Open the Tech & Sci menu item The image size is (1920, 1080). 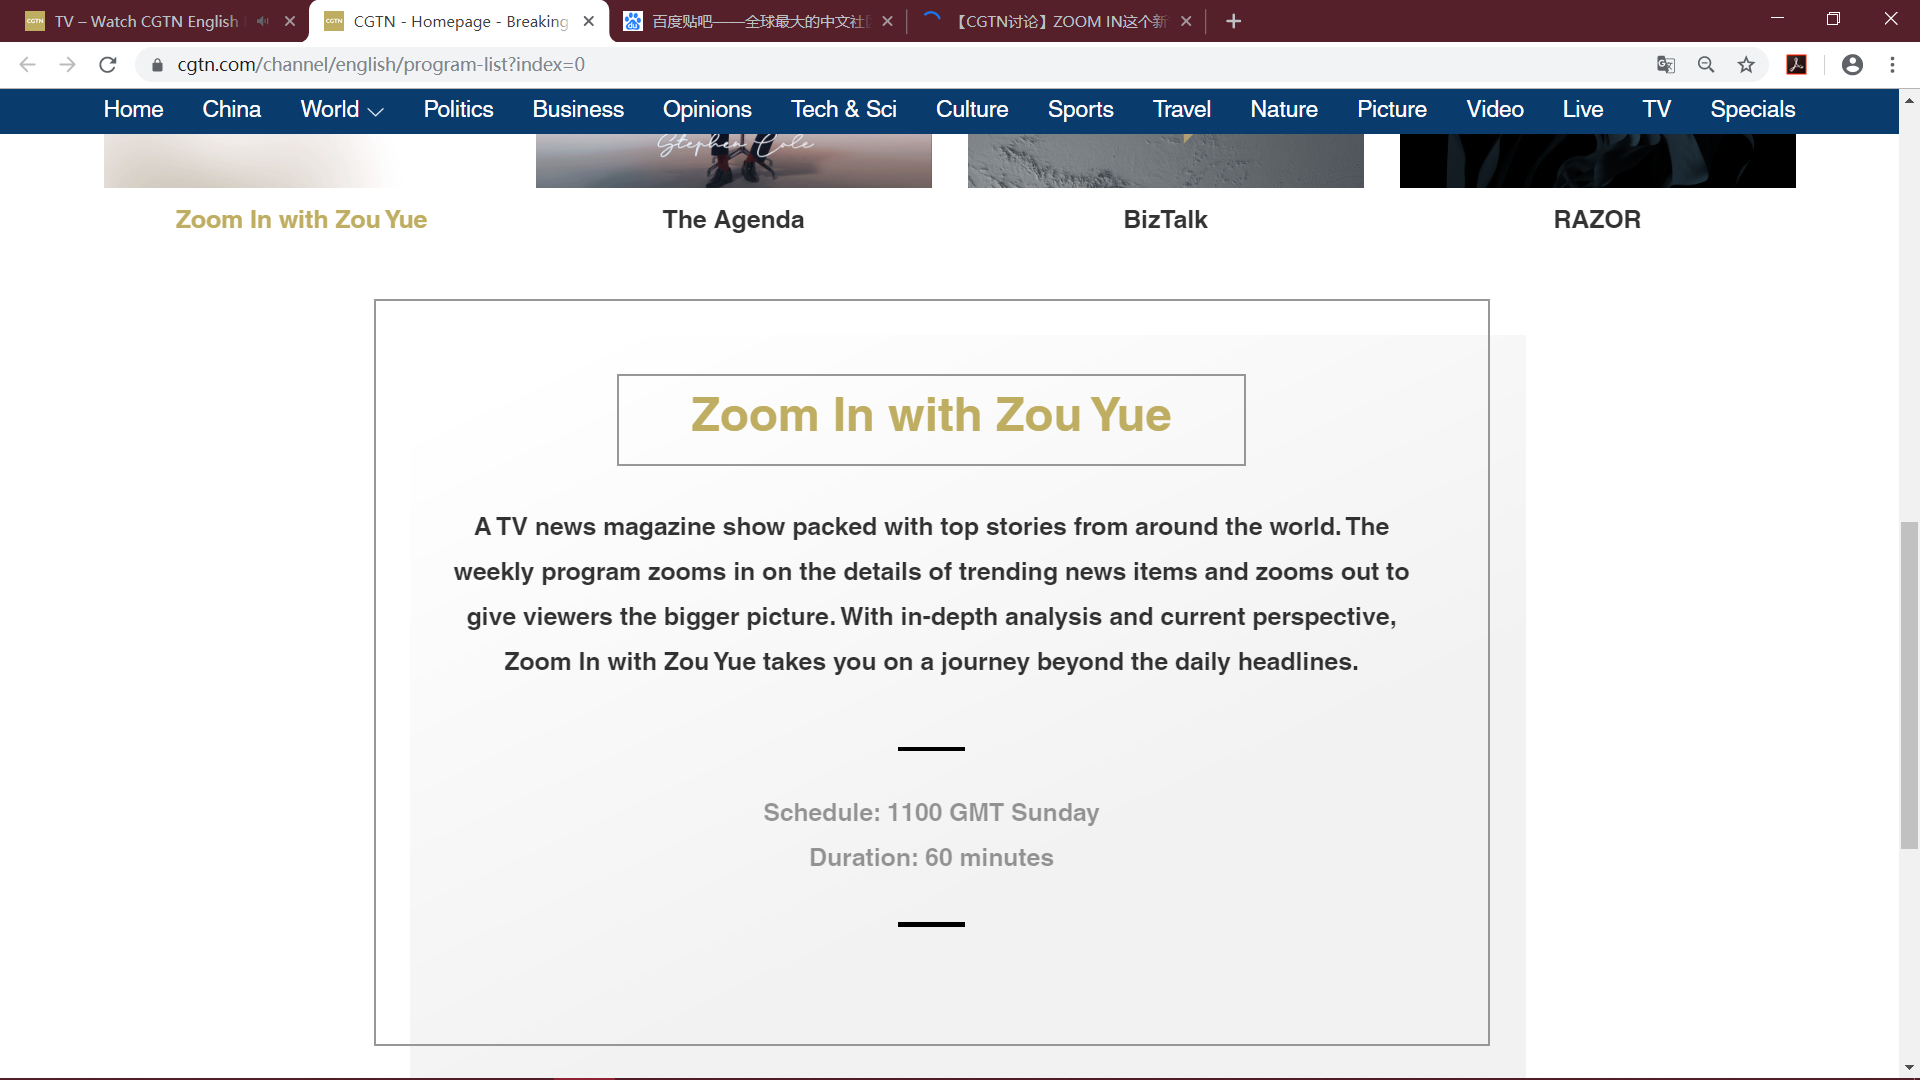coord(843,110)
